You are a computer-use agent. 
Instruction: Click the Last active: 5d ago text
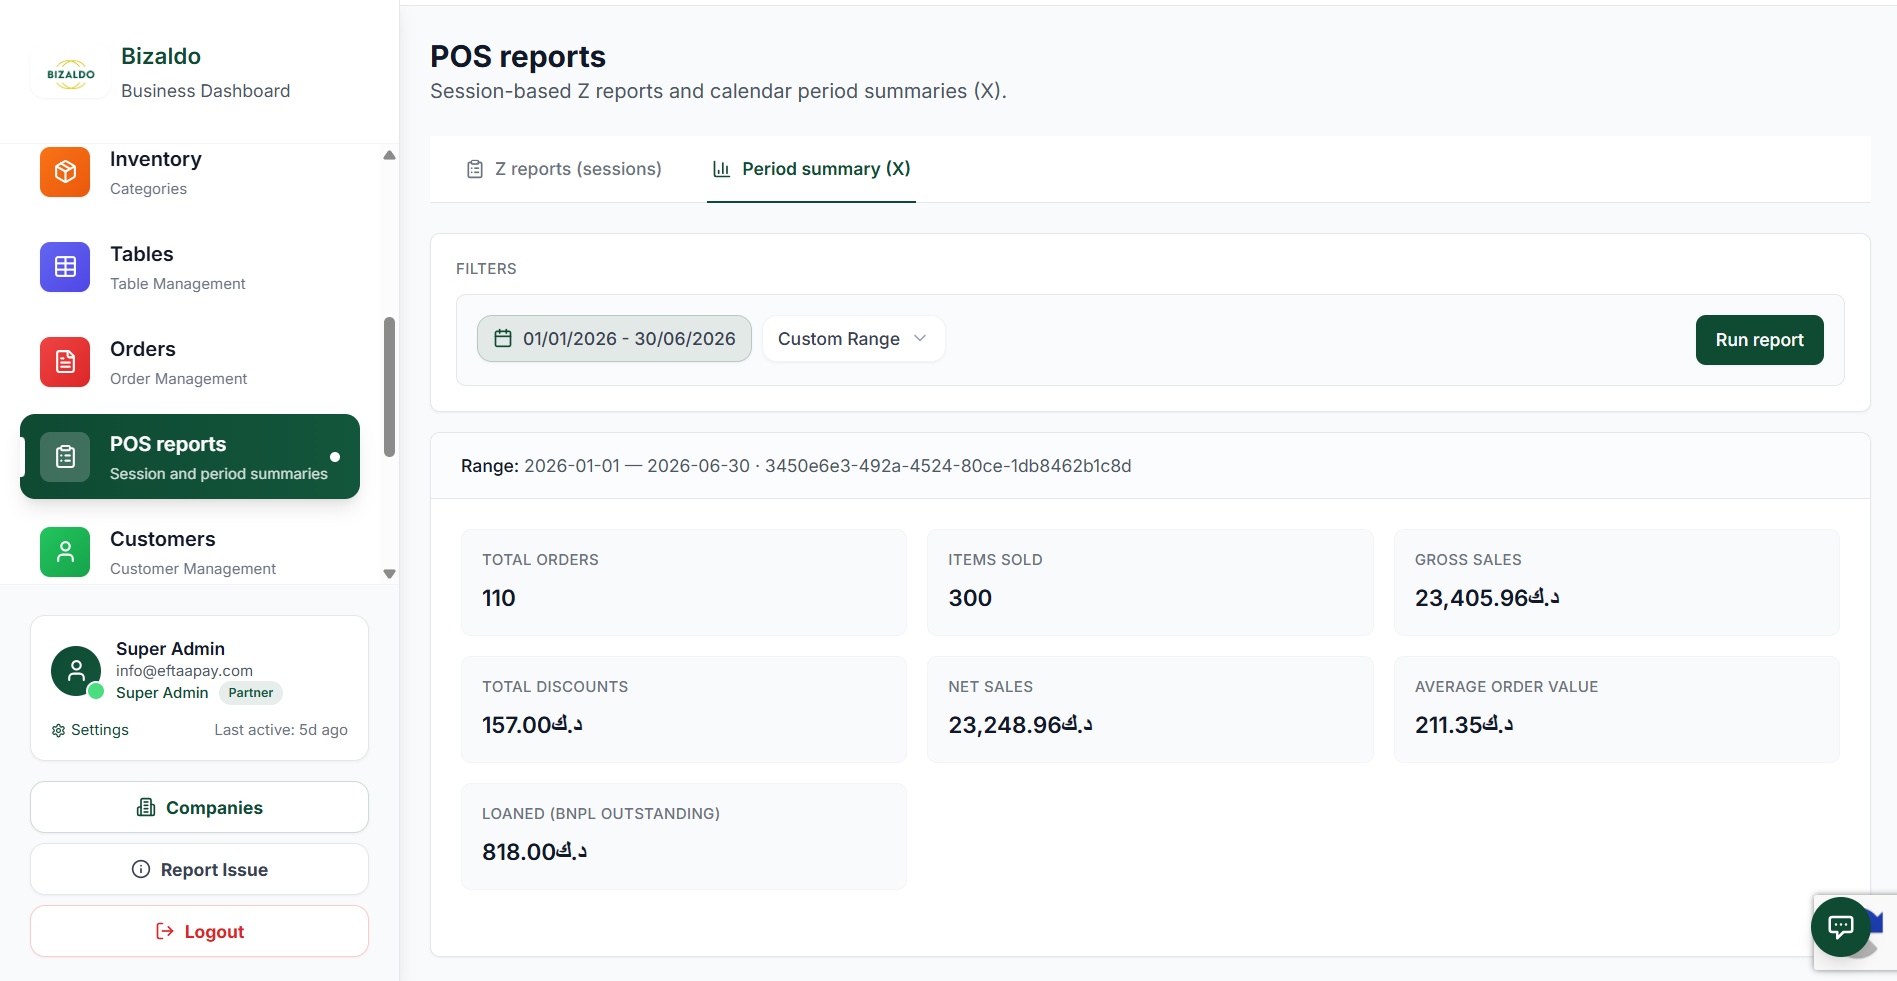(x=281, y=730)
